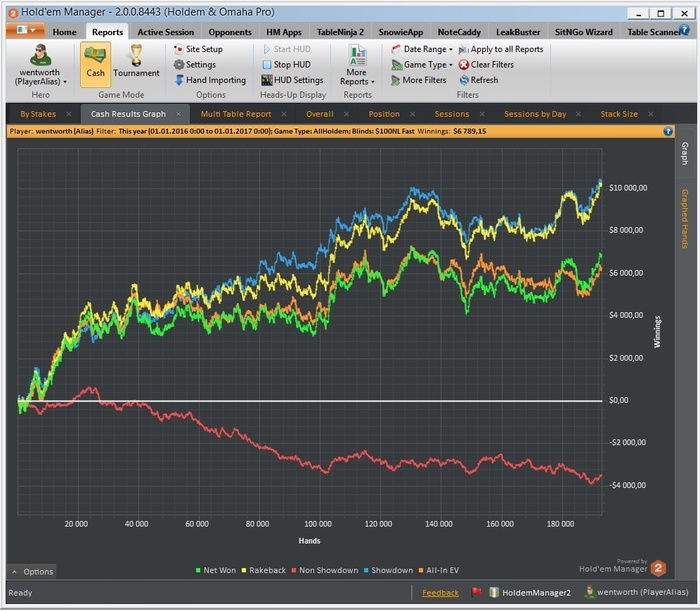Screen dimensions: 700x611
Task: Click the help icon on filter bar
Action: (x=667, y=131)
